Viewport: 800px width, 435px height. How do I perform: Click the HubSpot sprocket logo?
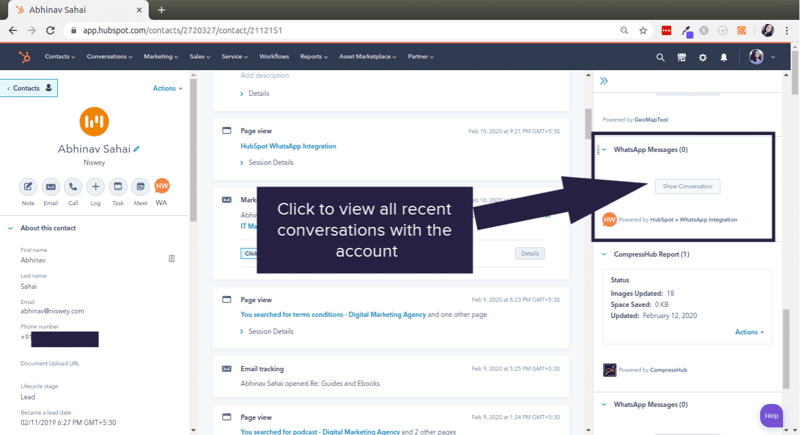click(24, 57)
